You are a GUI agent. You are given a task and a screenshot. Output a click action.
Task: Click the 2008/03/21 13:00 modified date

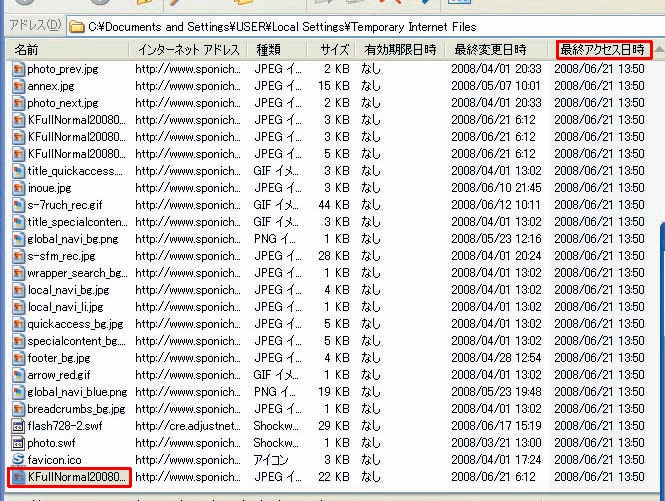(x=496, y=443)
